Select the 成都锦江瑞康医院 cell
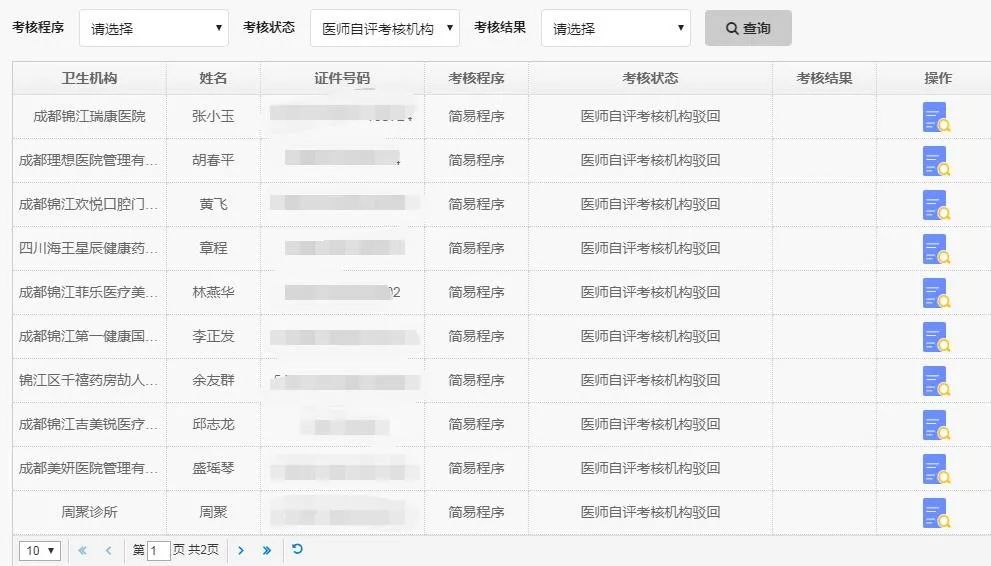Image resolution: width=991 pixels, height=566 pixels. point(89,116)
